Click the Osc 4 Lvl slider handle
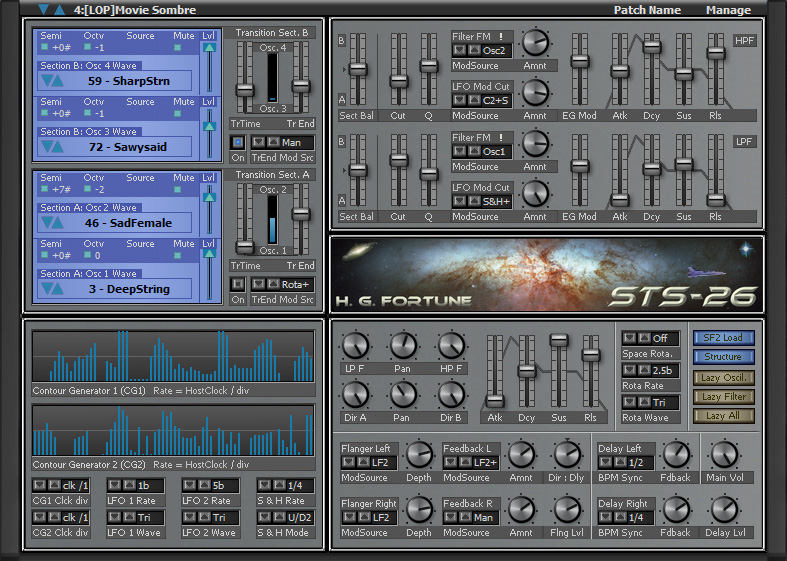This screenshot has width=787, height=561. coord(209,48)
